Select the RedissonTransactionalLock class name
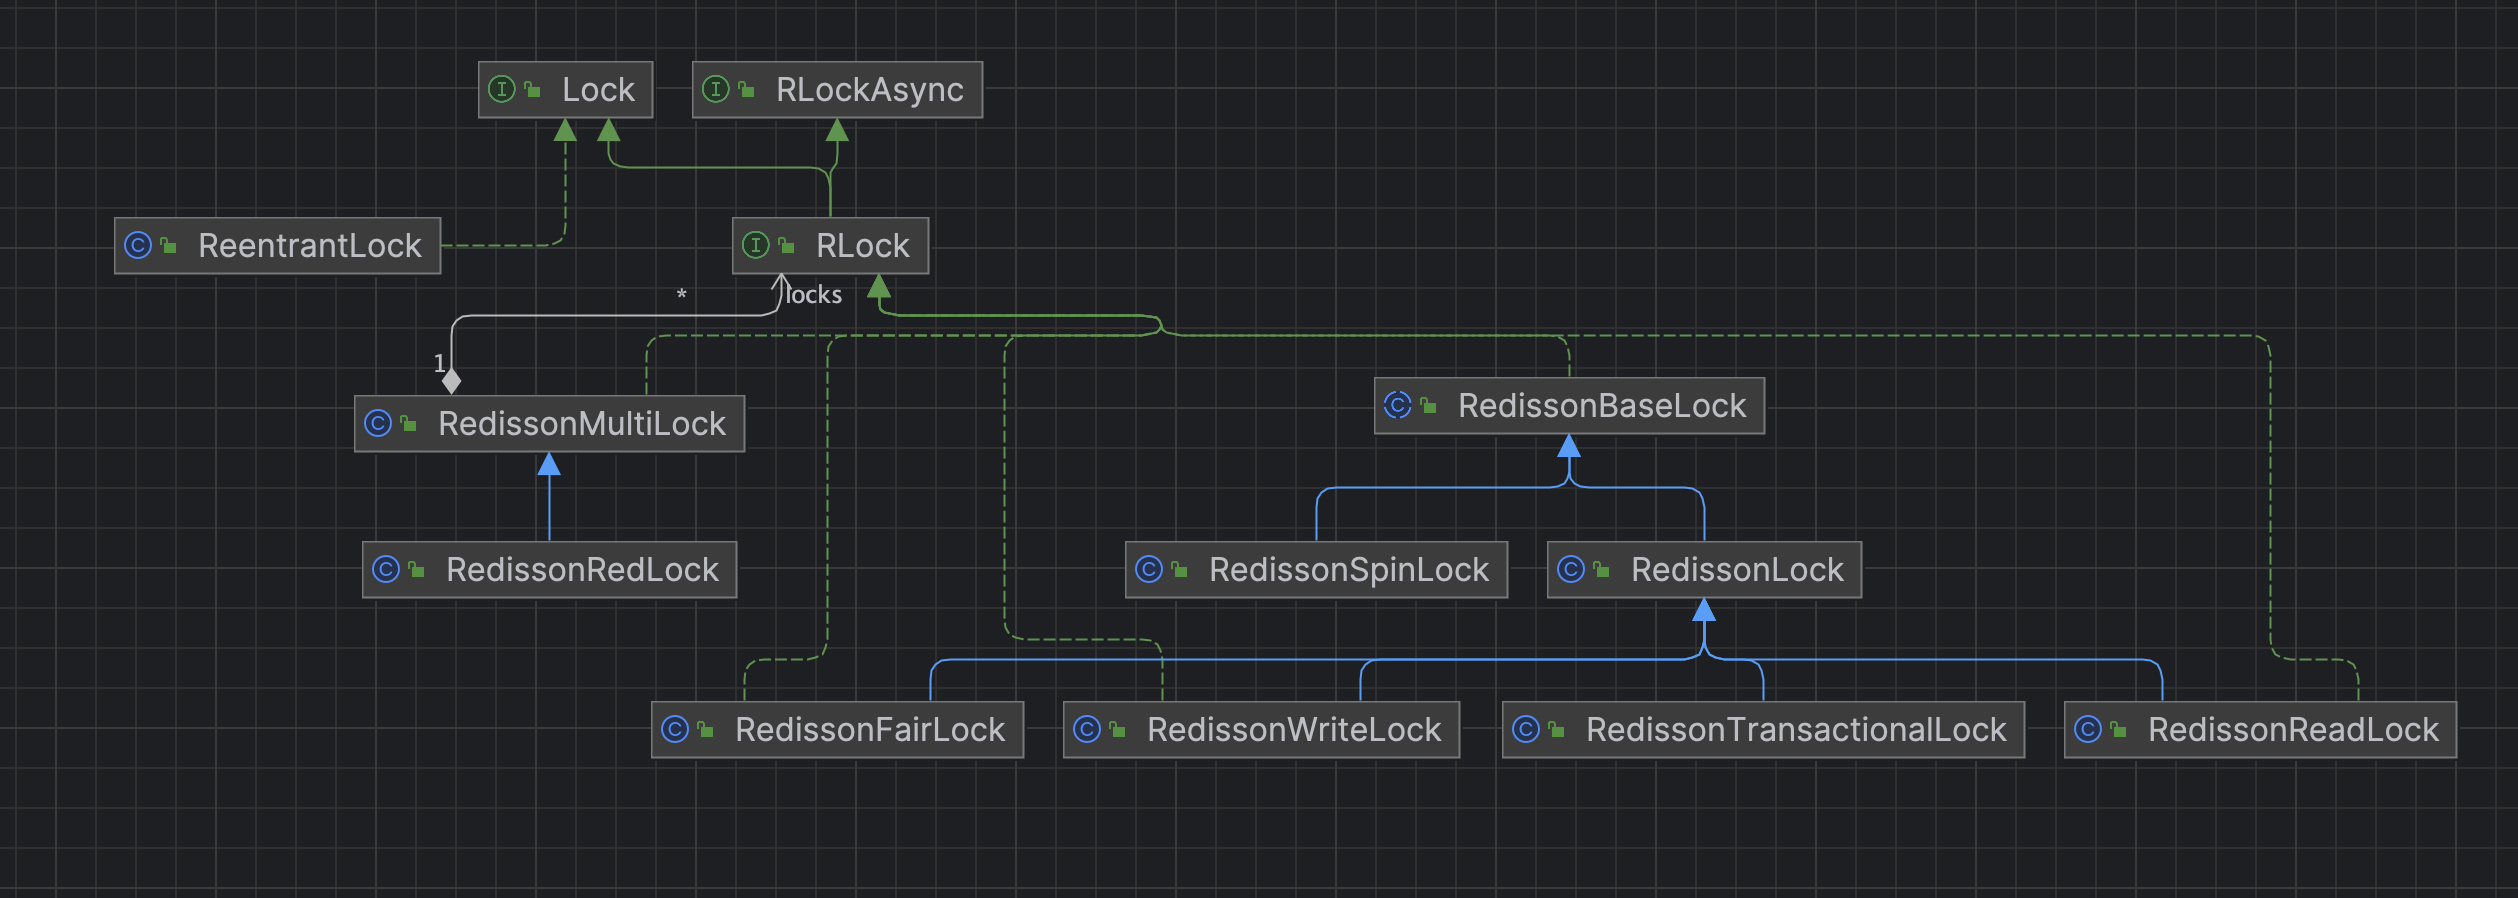Screen dimensions: 2518x898 tap(1796, 730)
